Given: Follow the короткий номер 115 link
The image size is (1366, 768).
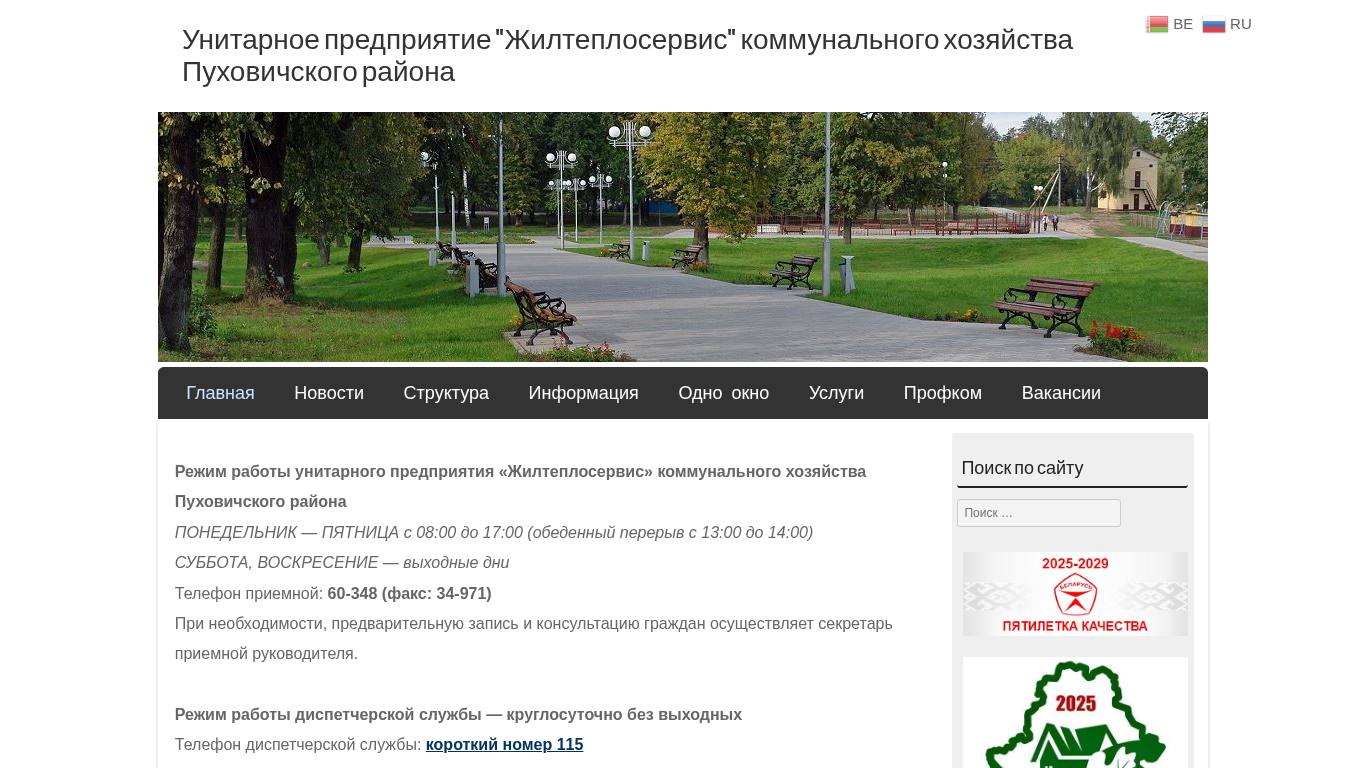Looking at the screenshot, I should (x=504, y=745).
